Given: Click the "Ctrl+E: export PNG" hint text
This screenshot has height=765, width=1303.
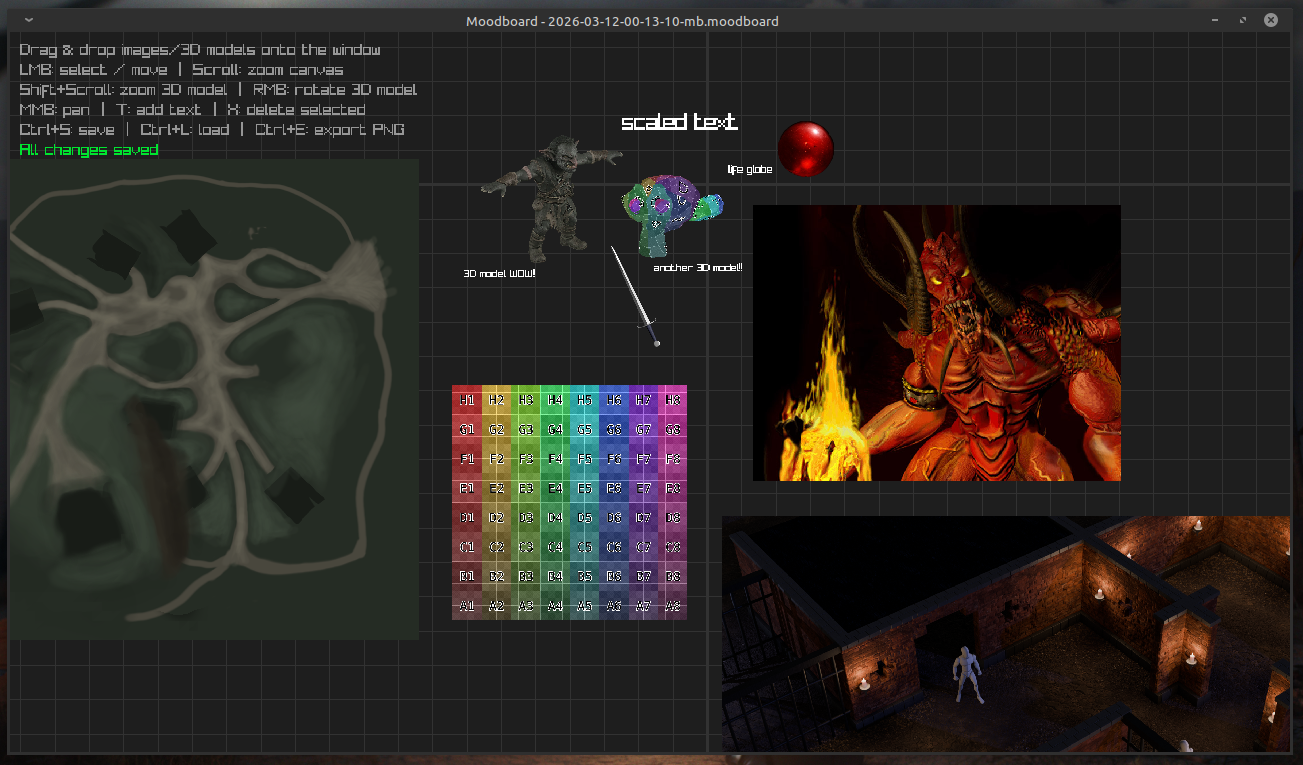Looking at the screenshot, I should click(x=330, y=130).
